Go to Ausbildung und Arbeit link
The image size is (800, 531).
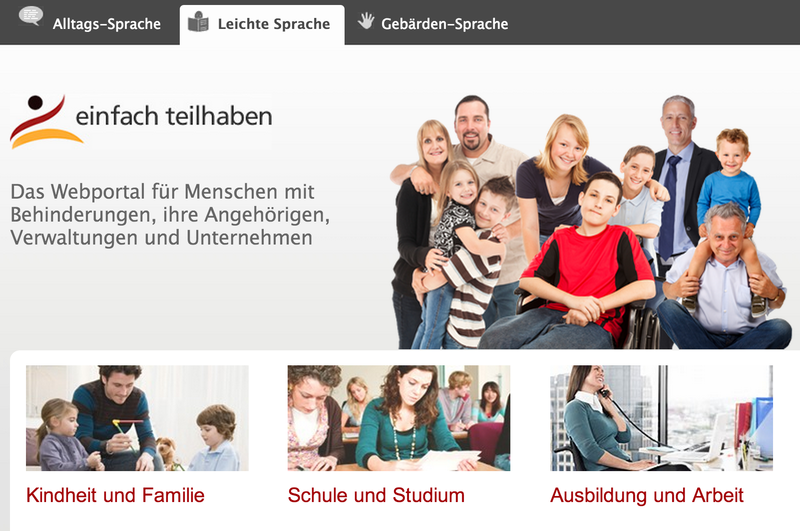pyautogui.click(x=647, y=495)
